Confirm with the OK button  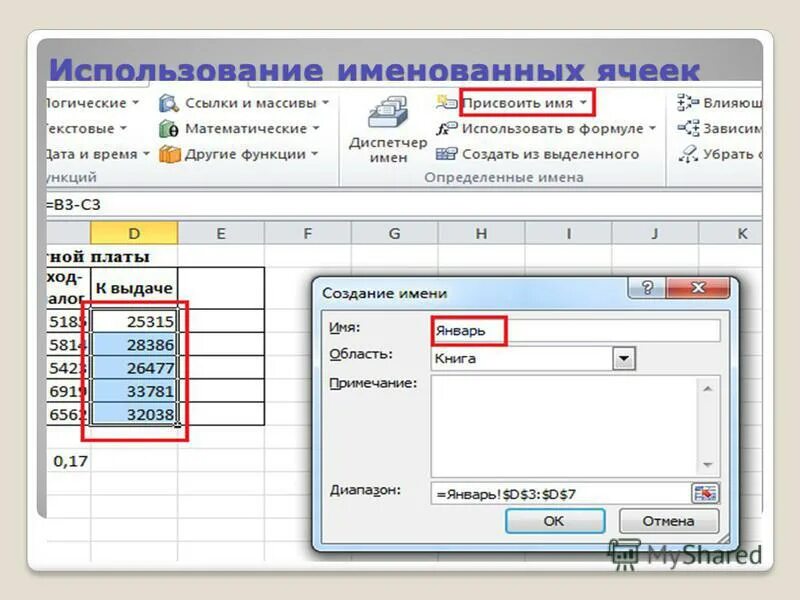(x=555, y=521)
